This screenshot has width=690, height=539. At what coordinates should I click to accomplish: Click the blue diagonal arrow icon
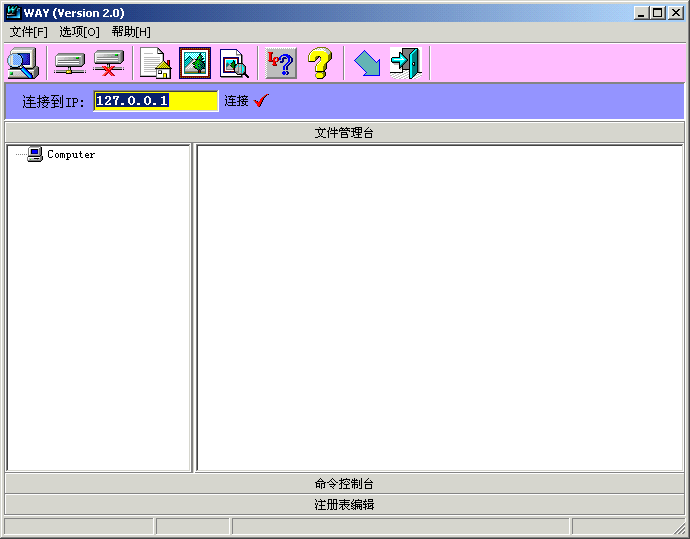(x=367, y=64)
